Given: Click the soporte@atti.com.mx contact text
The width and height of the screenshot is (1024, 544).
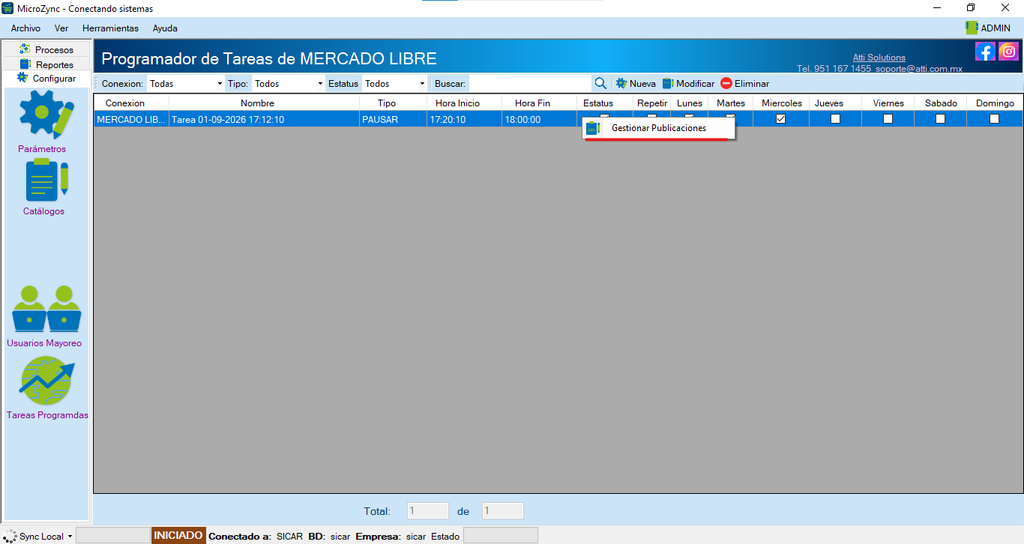Looking at the screenshot, I should tap(919, 69).
